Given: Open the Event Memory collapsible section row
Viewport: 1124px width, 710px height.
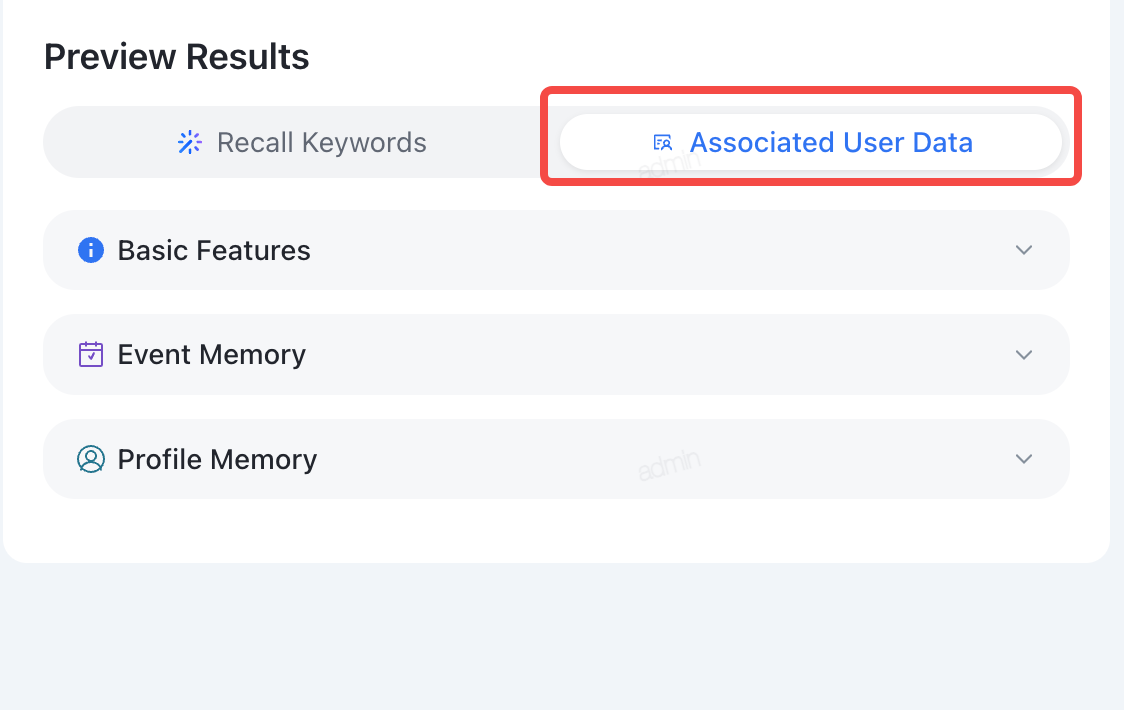Looking at the screenshot, I should [x=556, y=354].
